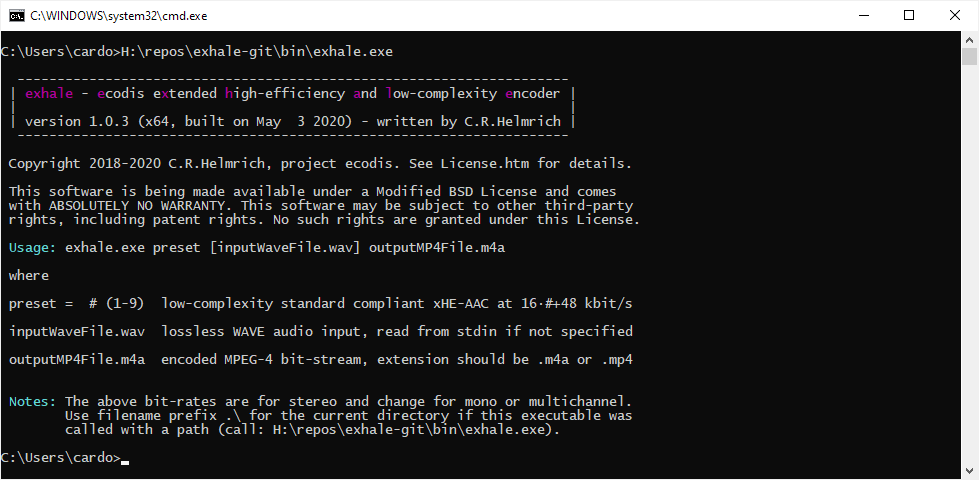The image size is (979, 480).
Task: Click at the blinking cursor after C:\Users\cardo>
Action: (x=125, y=463)
